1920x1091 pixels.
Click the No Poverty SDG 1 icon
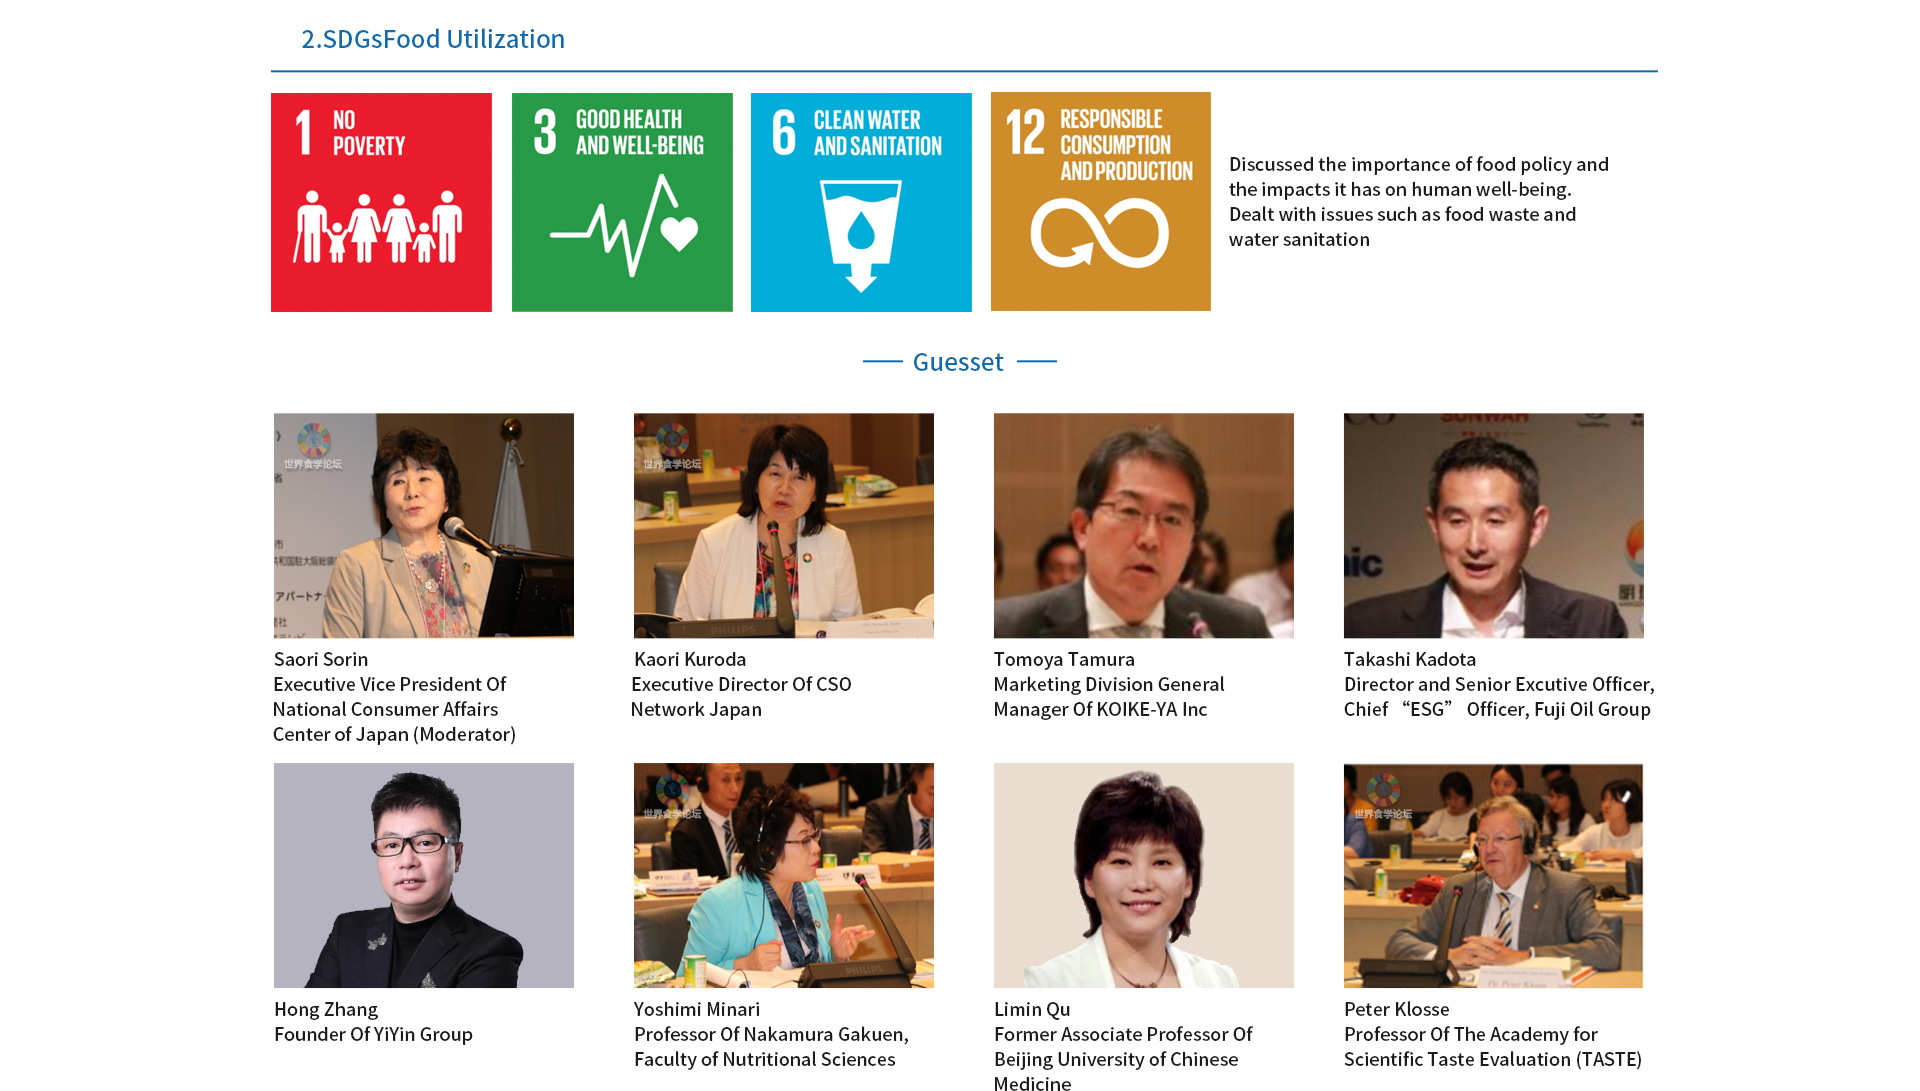[x=381, y=202]
